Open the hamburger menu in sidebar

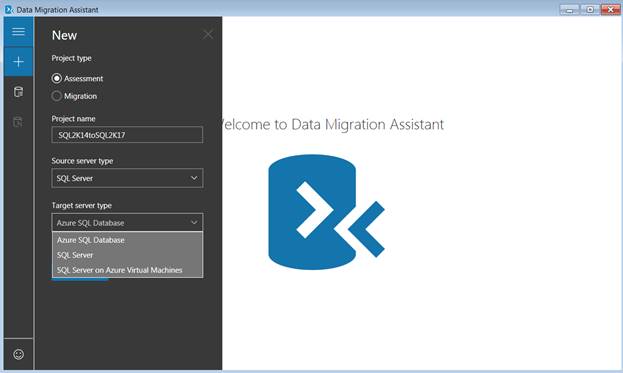point(18,31)
